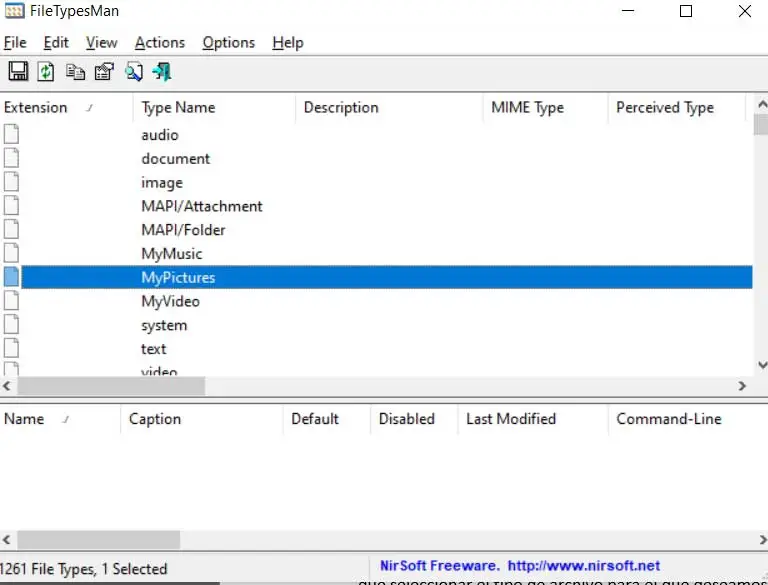Sort actions by Command-Line column header
Viewport: 768px width, 585px height.
point(688,419)
